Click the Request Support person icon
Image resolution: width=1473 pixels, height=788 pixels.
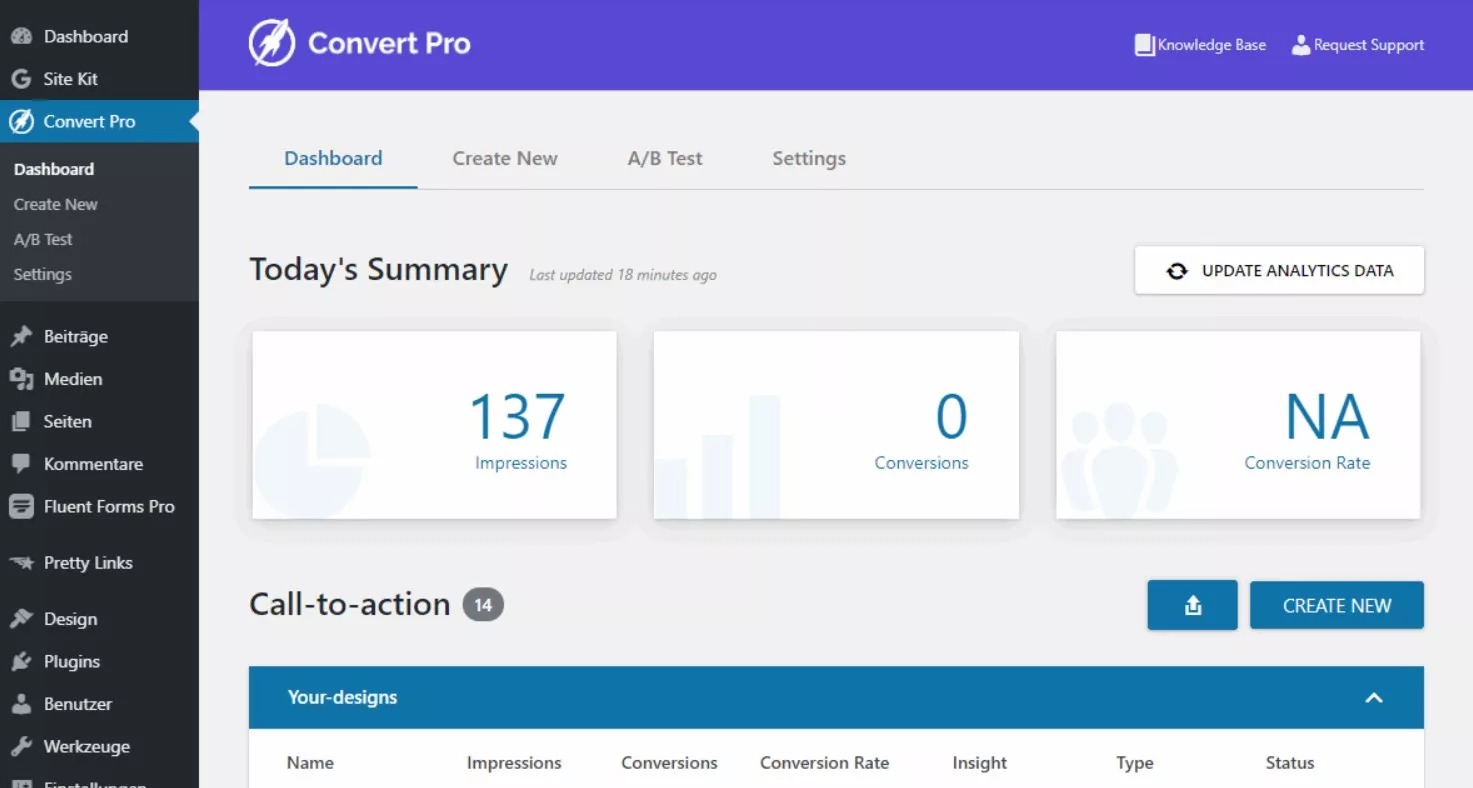[x=1300, y=44]
